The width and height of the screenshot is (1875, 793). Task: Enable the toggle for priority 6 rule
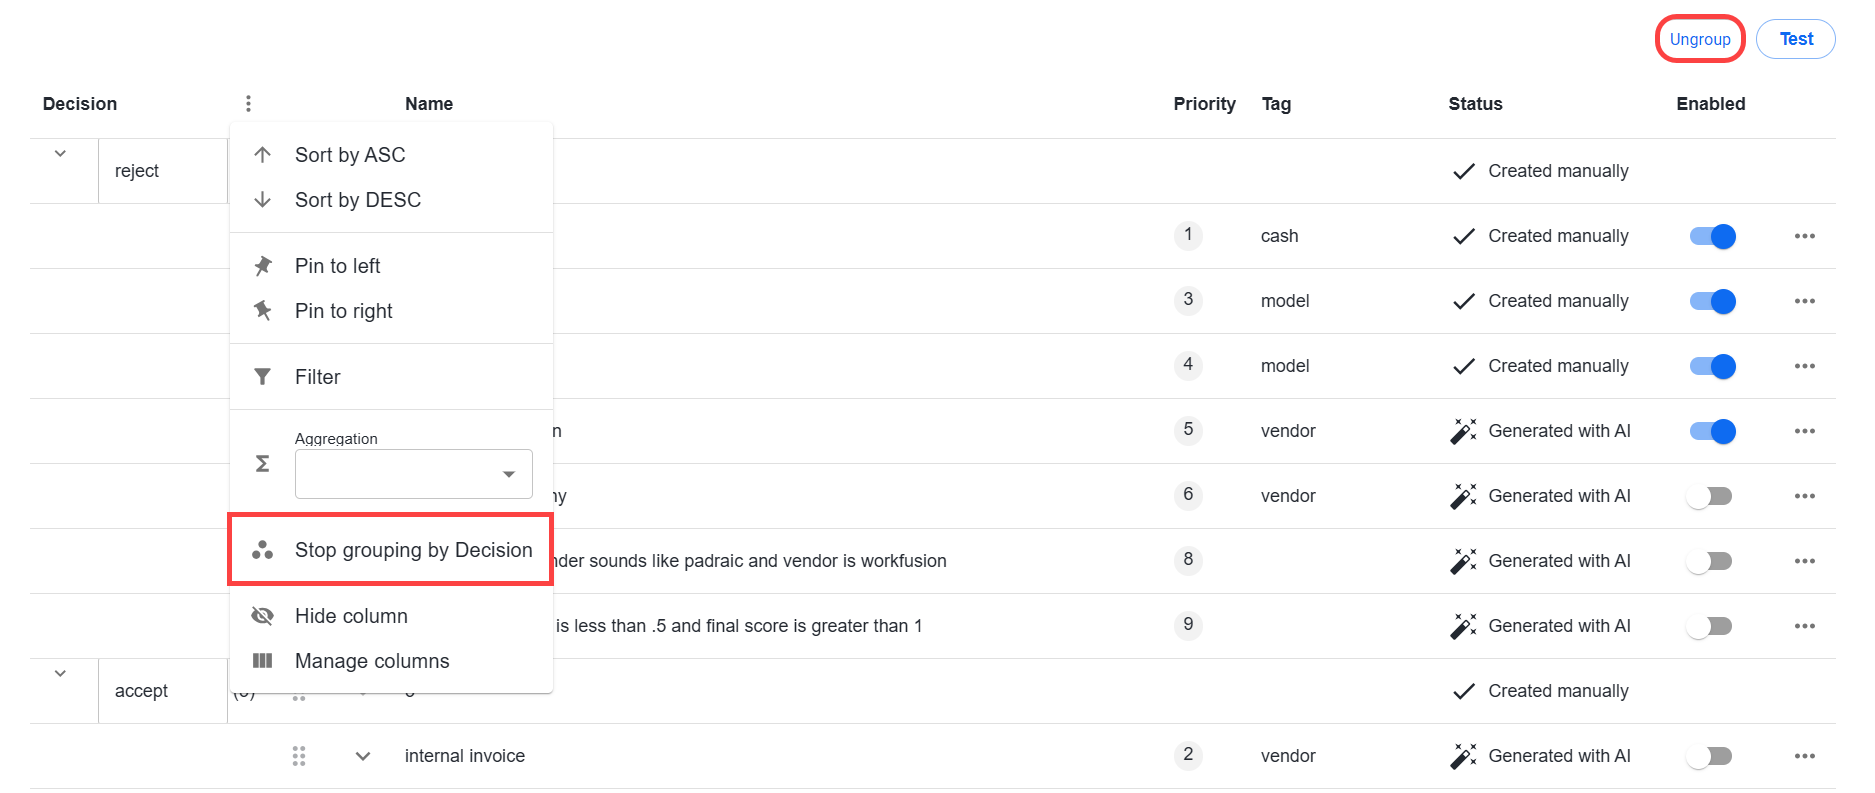pyautogui.click(x=1710, y=496)
